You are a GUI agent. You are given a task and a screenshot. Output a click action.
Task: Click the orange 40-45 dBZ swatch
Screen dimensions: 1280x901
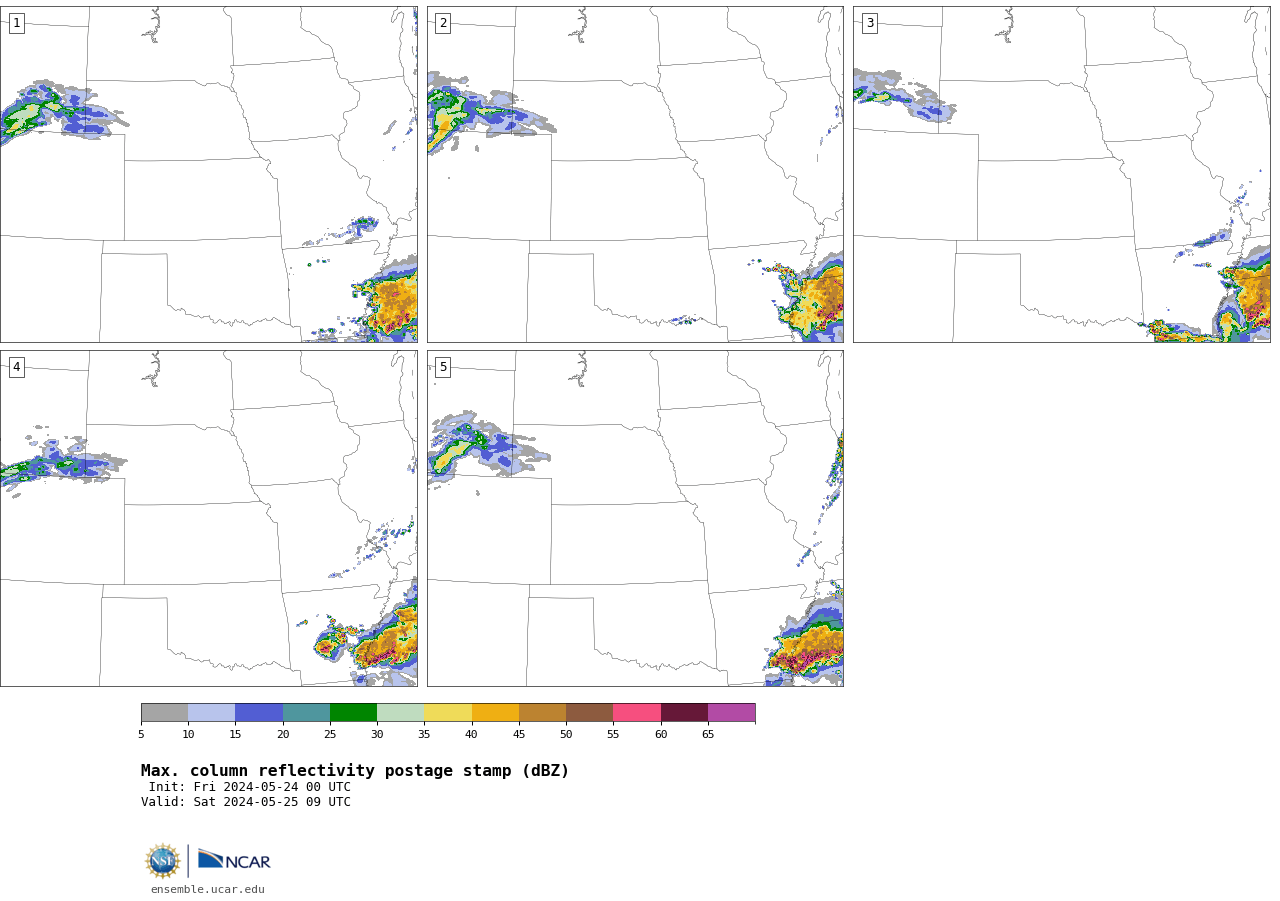(x=495, y=712)
